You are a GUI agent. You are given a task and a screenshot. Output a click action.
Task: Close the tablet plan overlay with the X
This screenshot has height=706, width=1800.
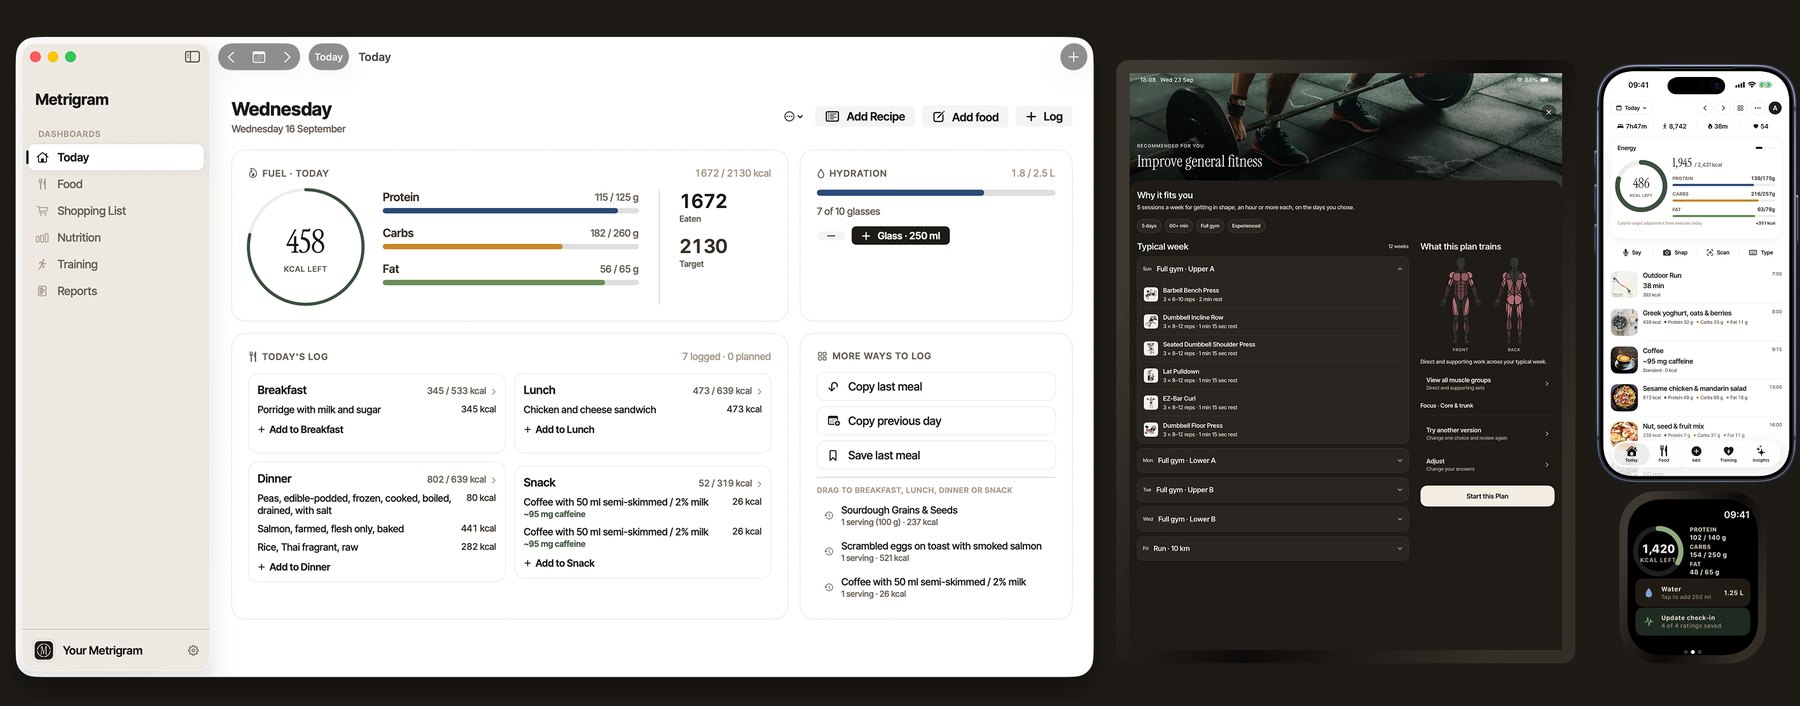point(1548,112)
